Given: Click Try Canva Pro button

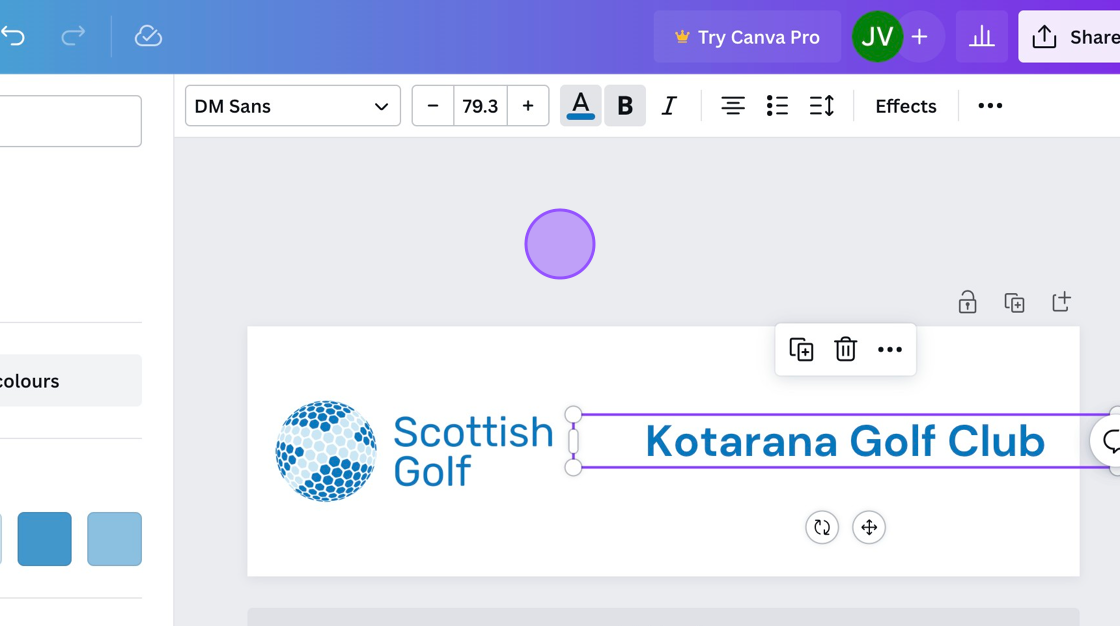Looking at the screenshot, I should (747, 37).
